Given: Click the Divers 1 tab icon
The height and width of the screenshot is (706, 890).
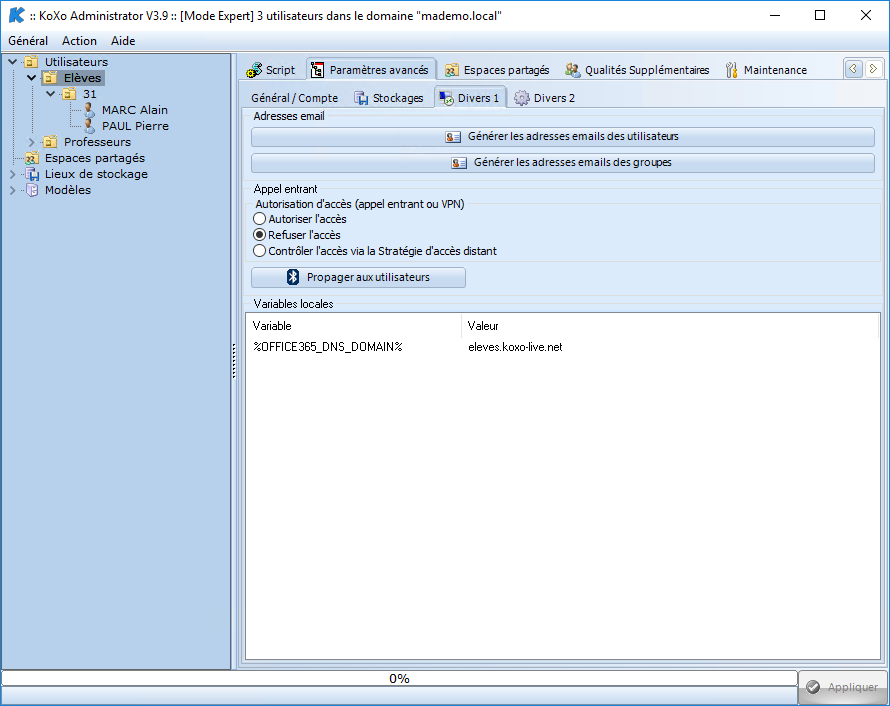Looking at the screenshot, I should pyautogui.click(x=447, y=98).
